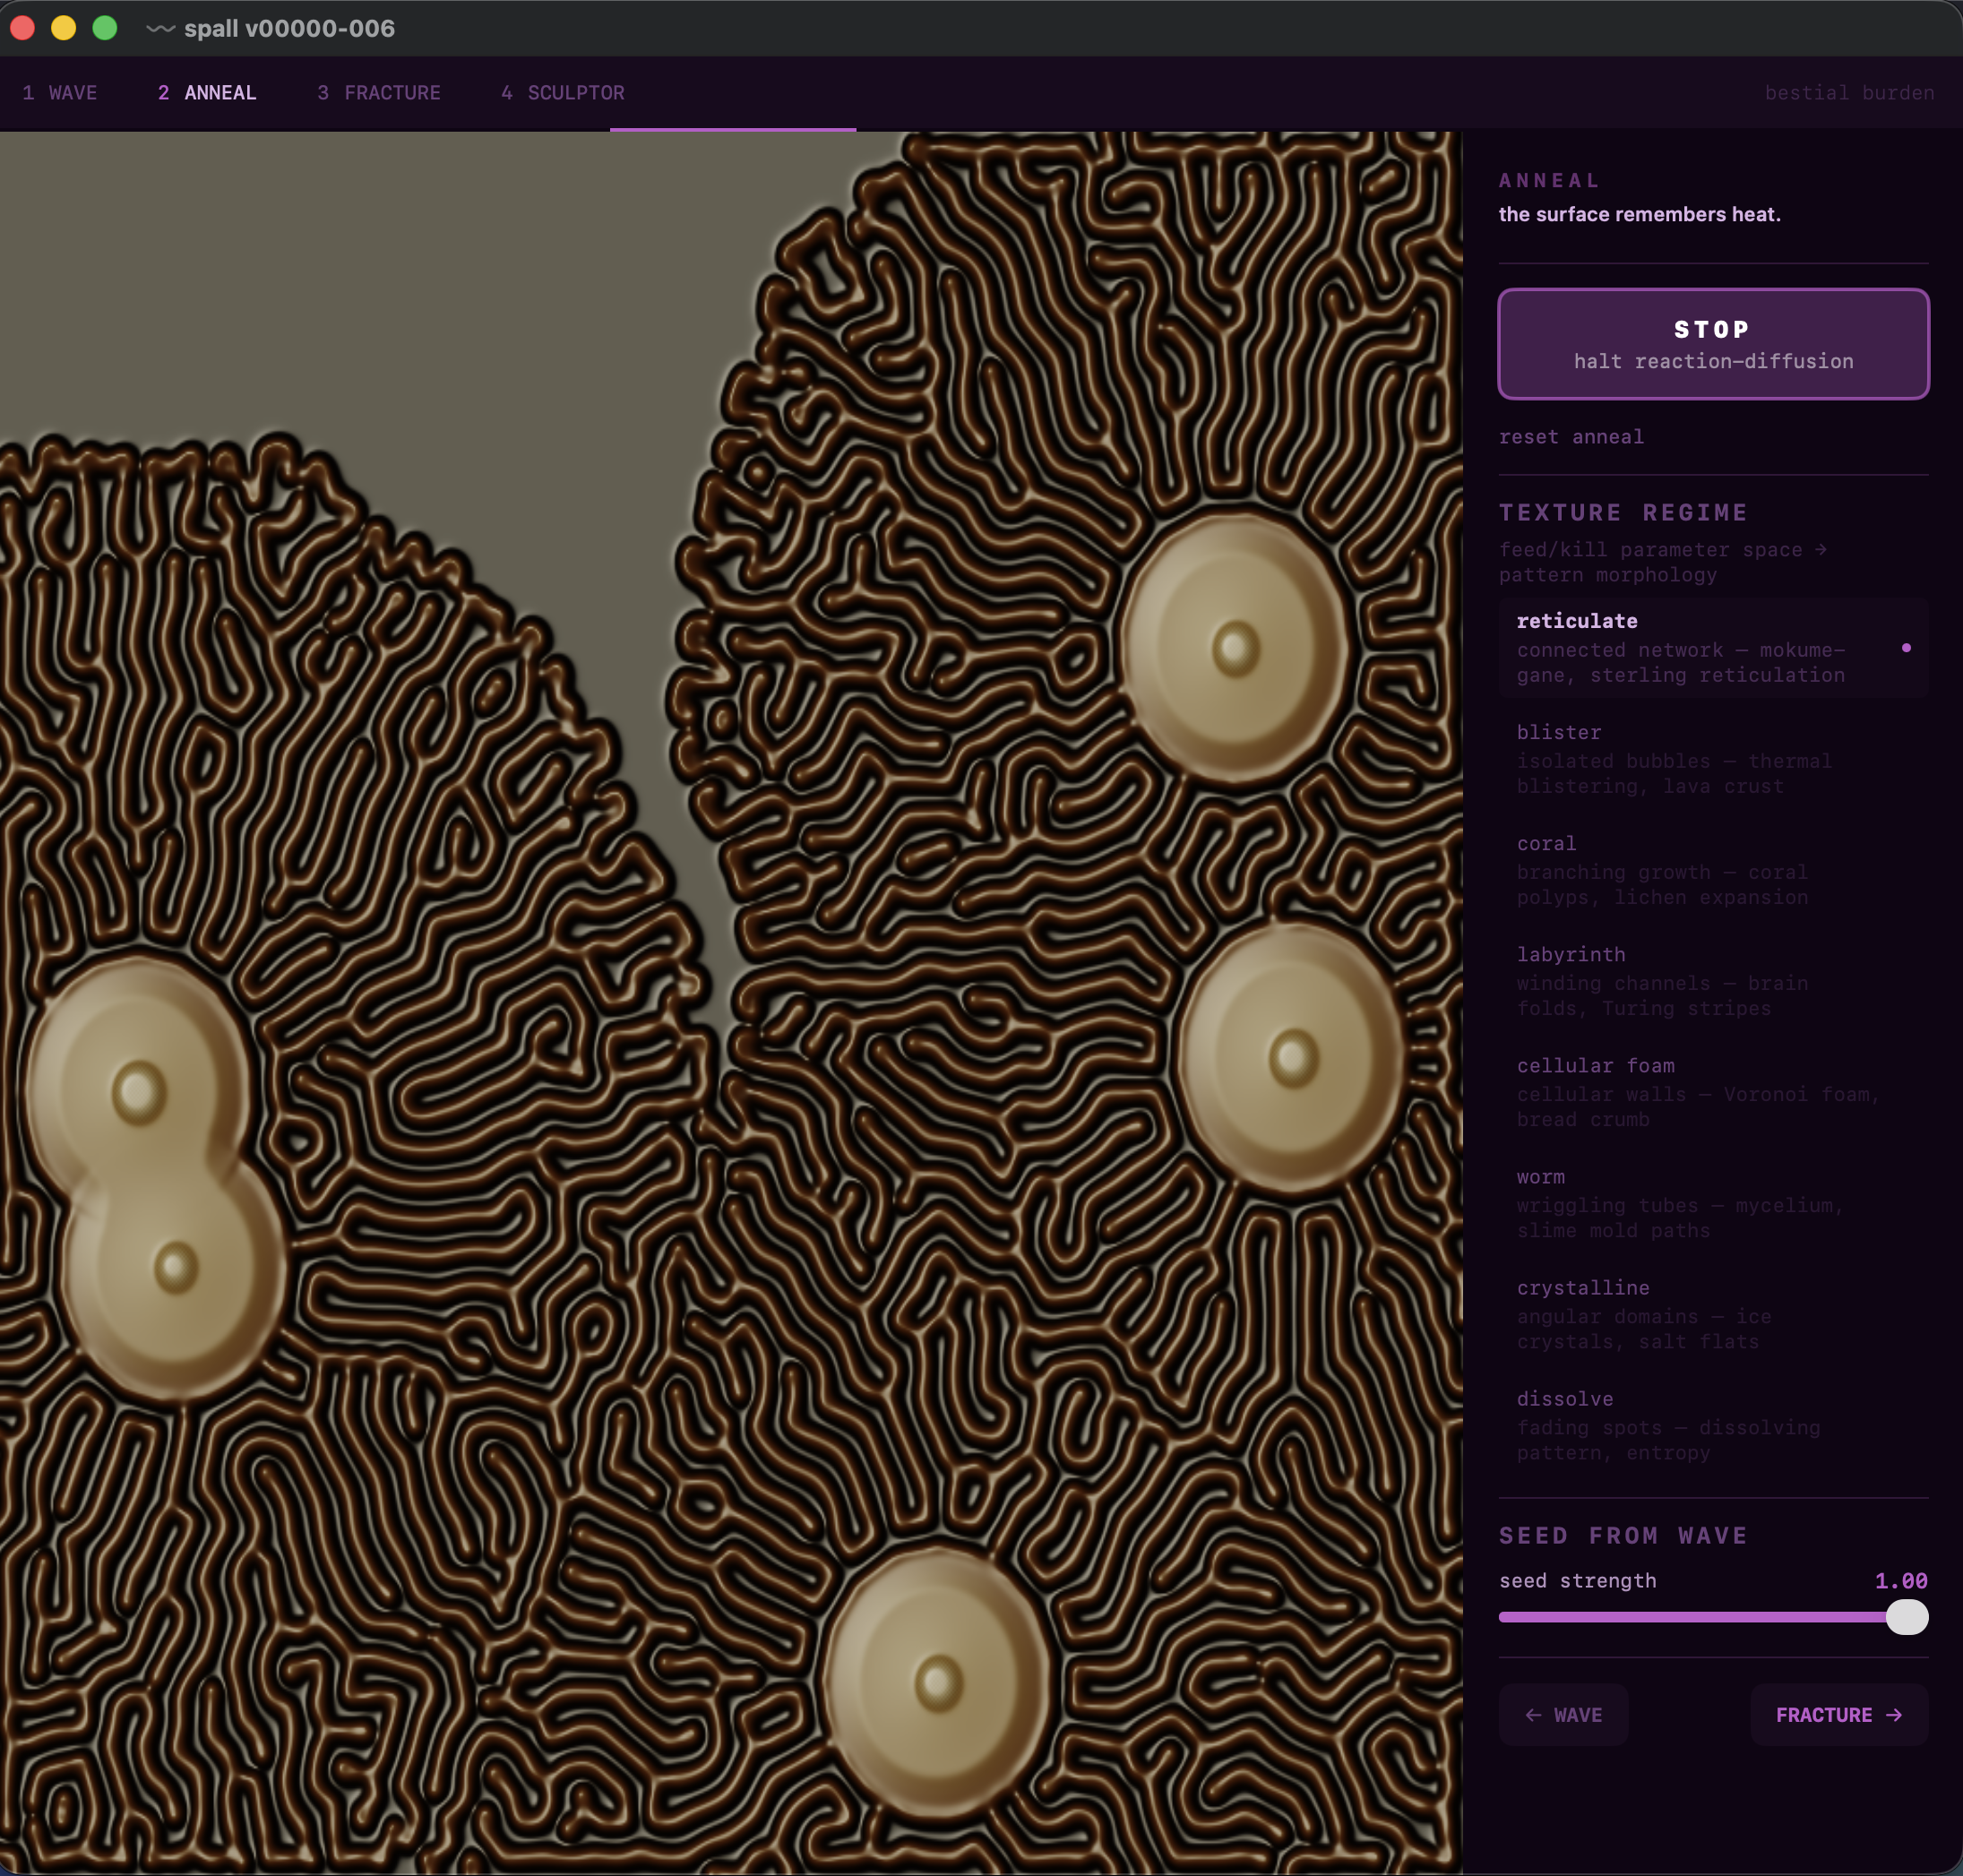Click the wave squiggle icon in title bar
1963x1876 pixels.
161,29
